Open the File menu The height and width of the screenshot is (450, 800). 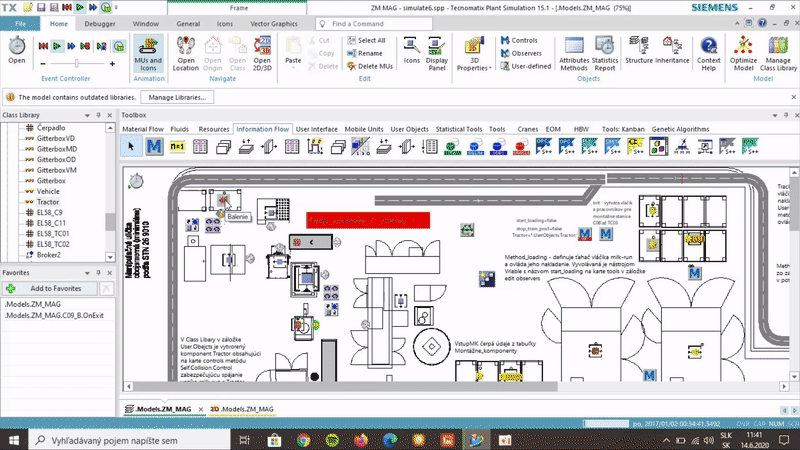(x=20, y=24)
